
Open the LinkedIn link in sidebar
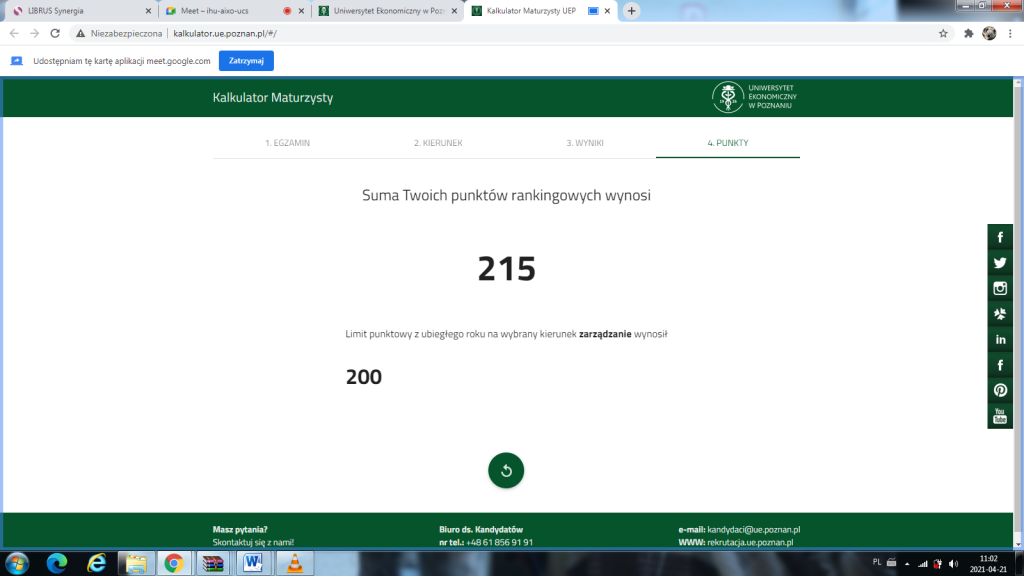coord(1000,340)
